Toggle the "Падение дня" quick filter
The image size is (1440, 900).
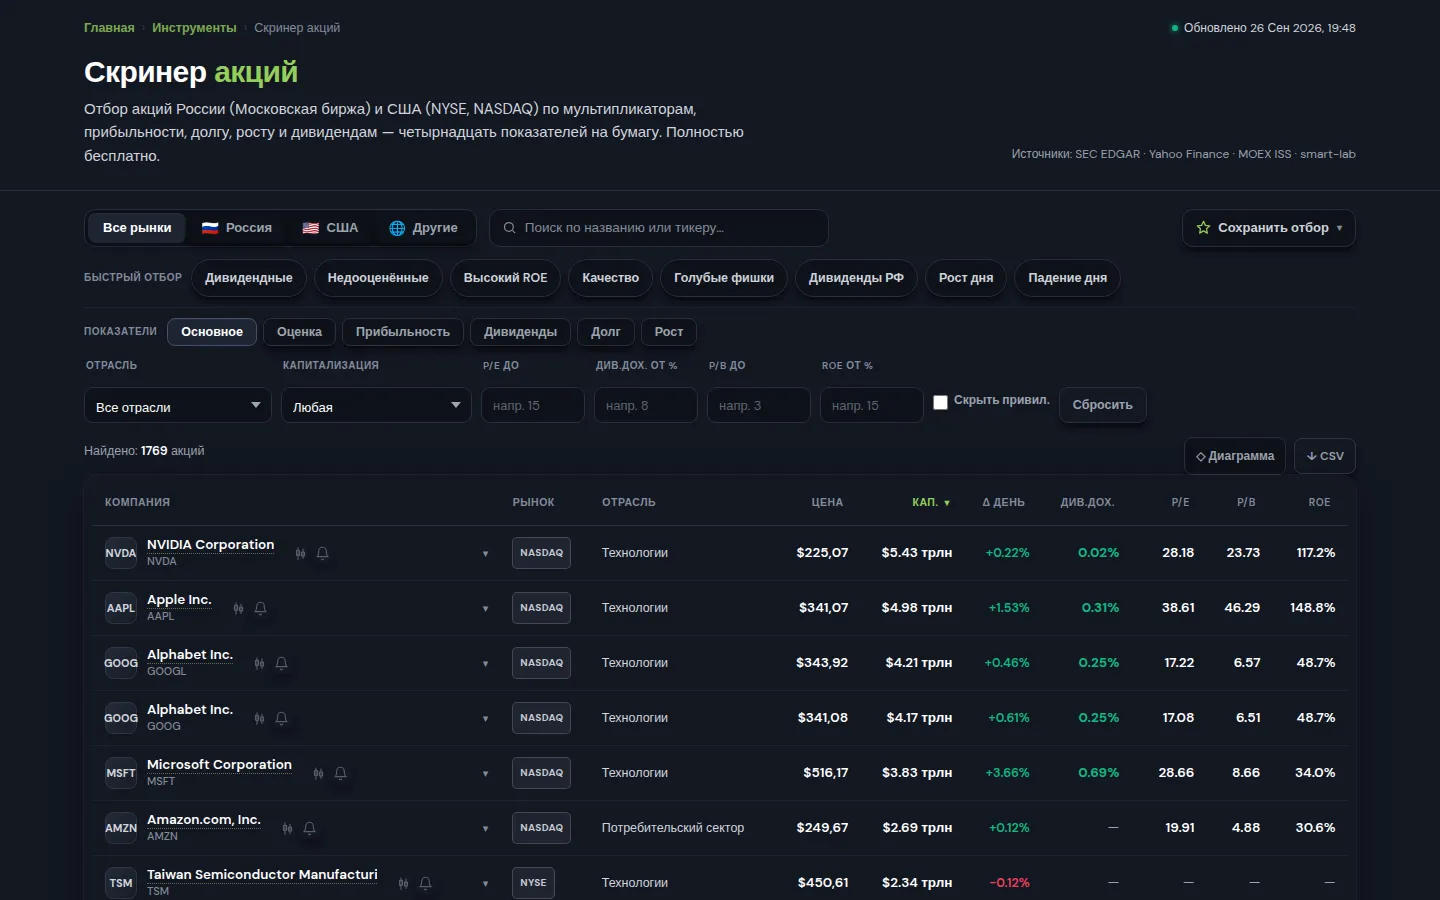point(1067,278)
